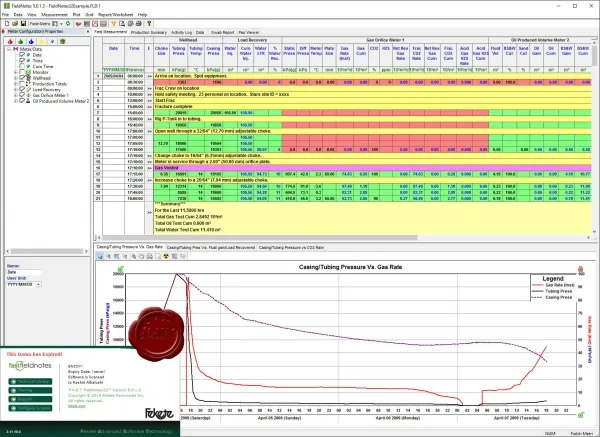Click the Save floppy disk toolbar icon
Screen dimensions: 600x437
[x=23, y=24]
